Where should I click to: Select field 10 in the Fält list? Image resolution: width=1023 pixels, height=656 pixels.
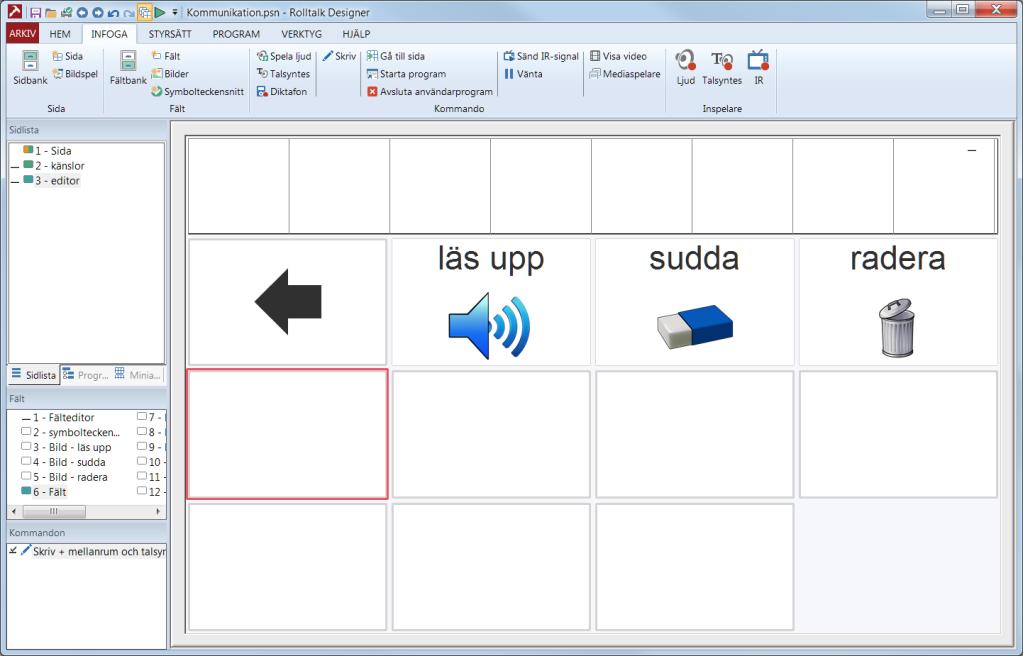coord(151,462)
